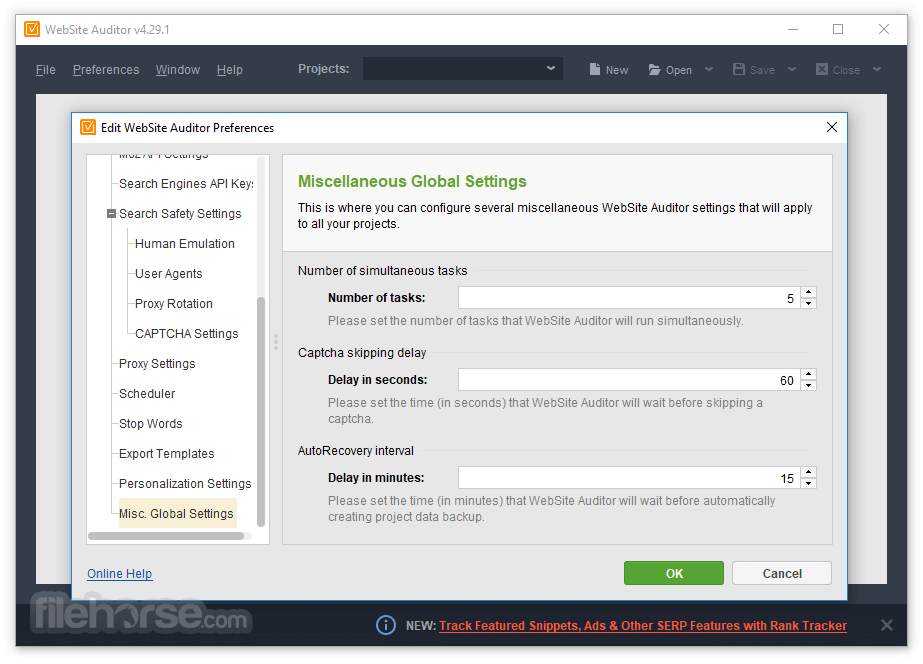Select Human Emulation in the tree
The height and width of the screenshot is (664, 923).
pyautogui.click(x=185, y=244)
